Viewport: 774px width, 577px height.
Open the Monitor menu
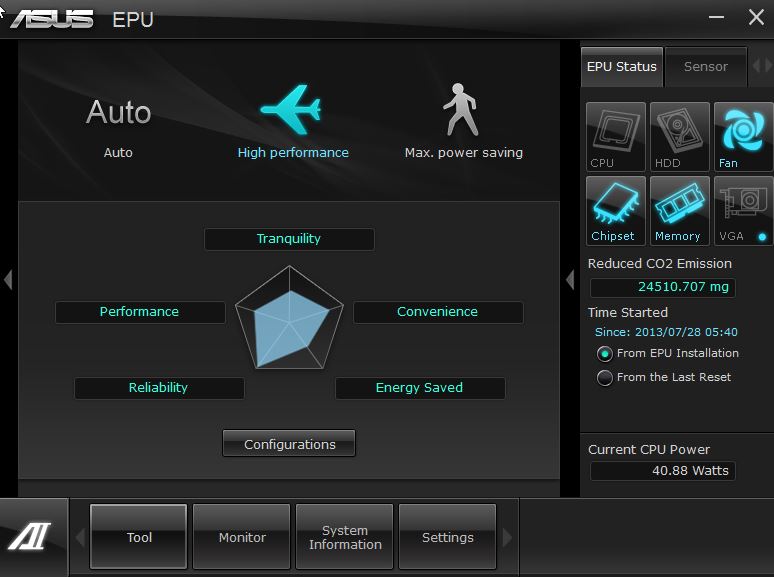click(242, 537)
